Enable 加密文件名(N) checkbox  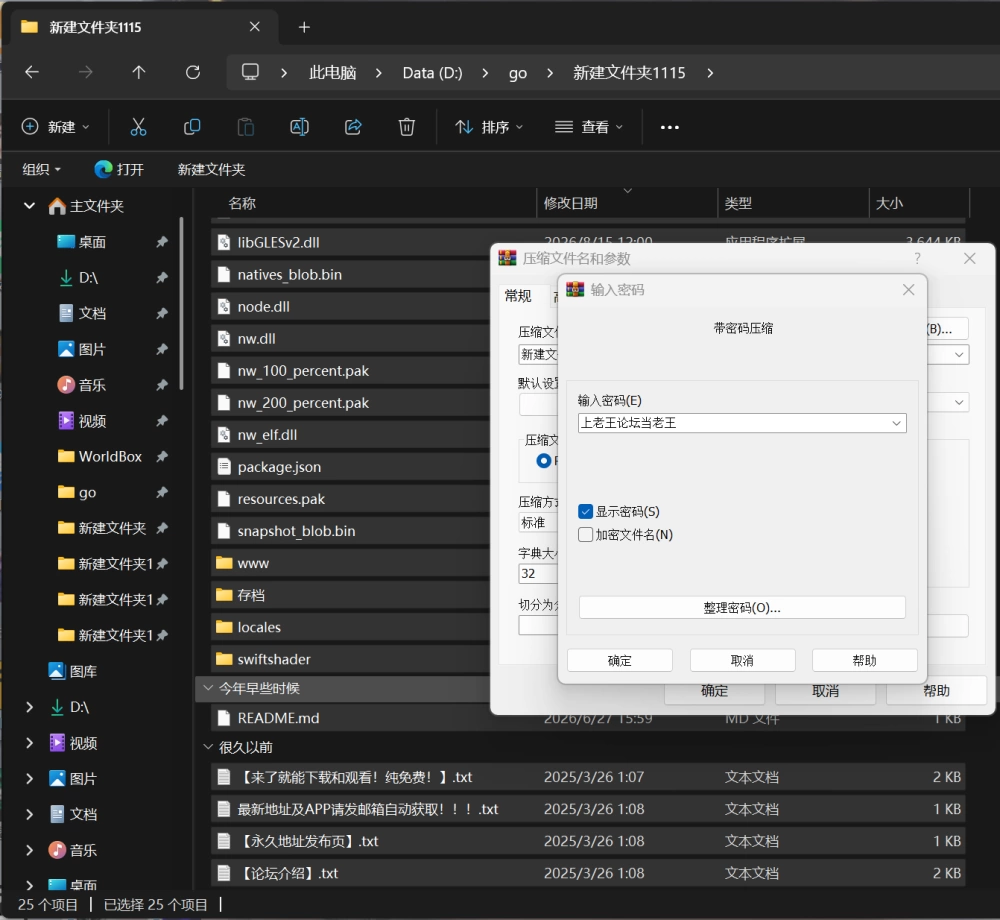pos(585,534)
